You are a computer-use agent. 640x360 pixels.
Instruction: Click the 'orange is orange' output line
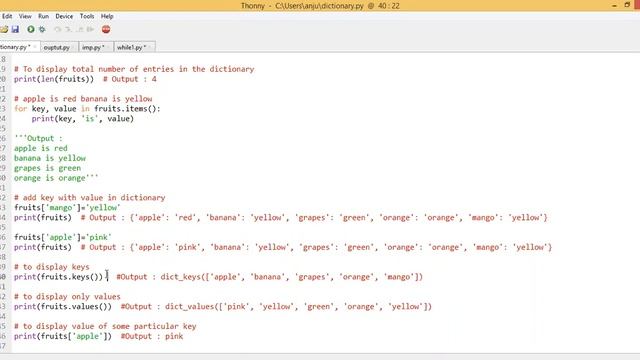click(x=56, y=178)
